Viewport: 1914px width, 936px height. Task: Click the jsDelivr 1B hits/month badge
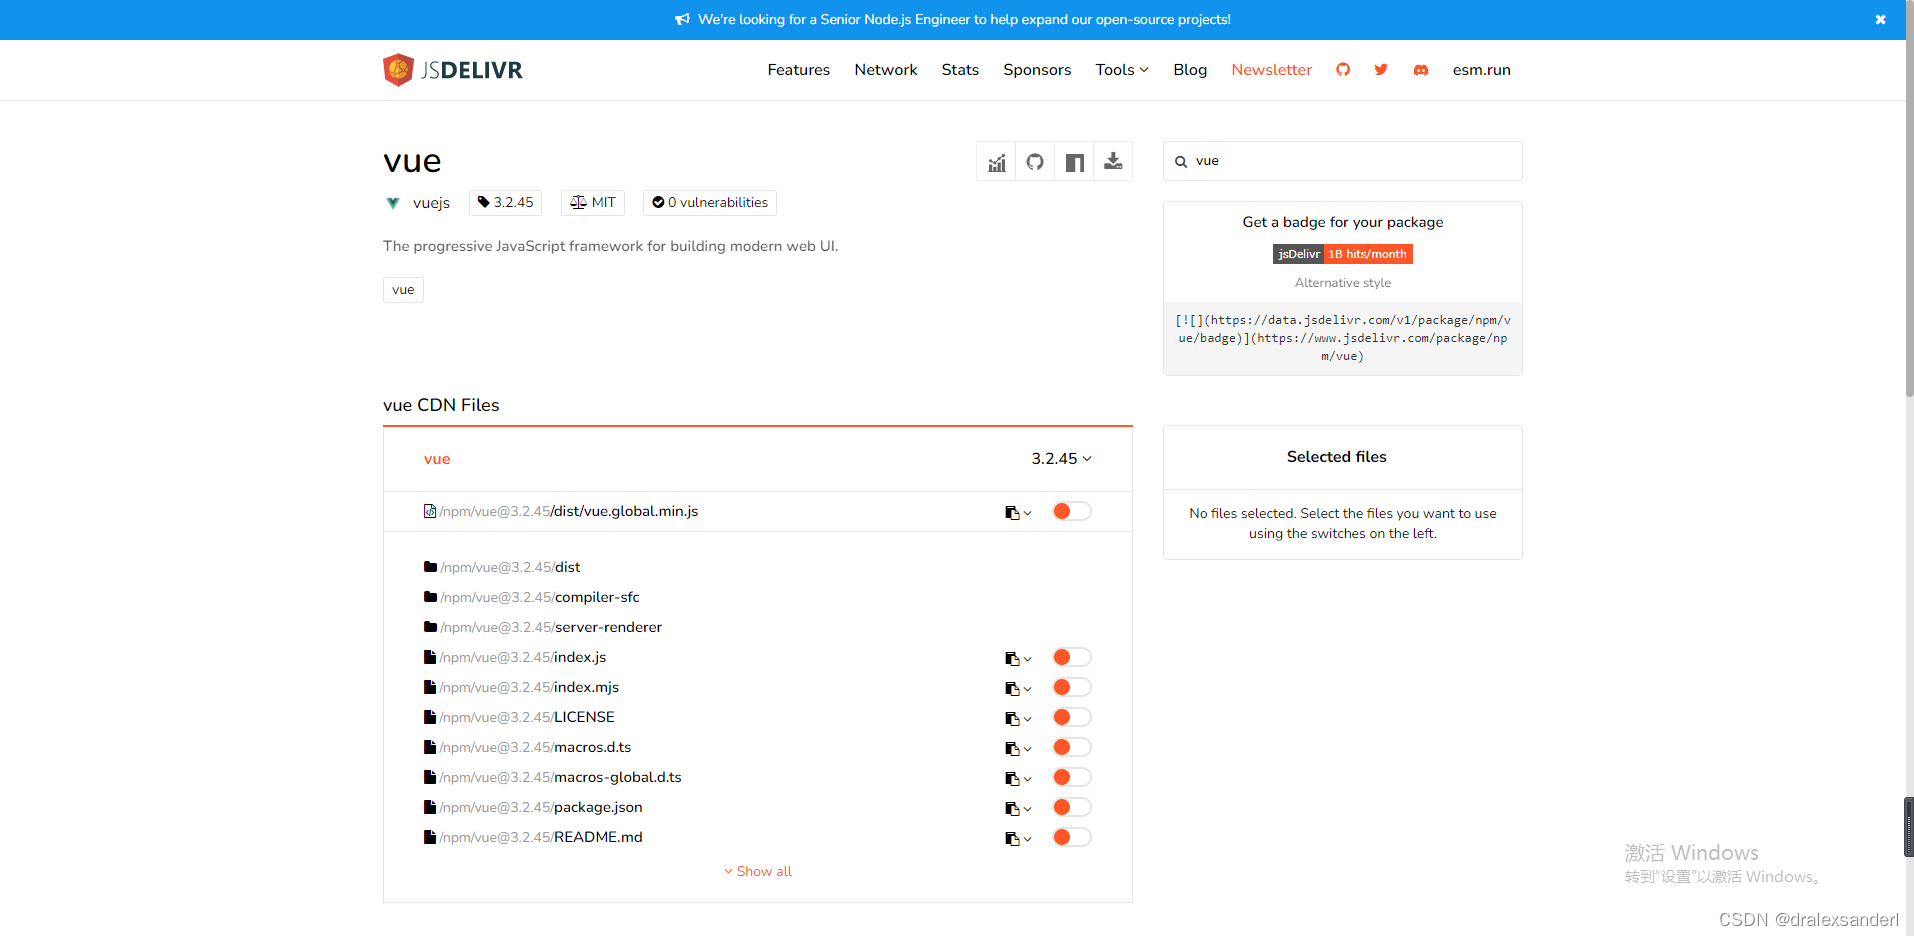click(x=1343, y=254)
